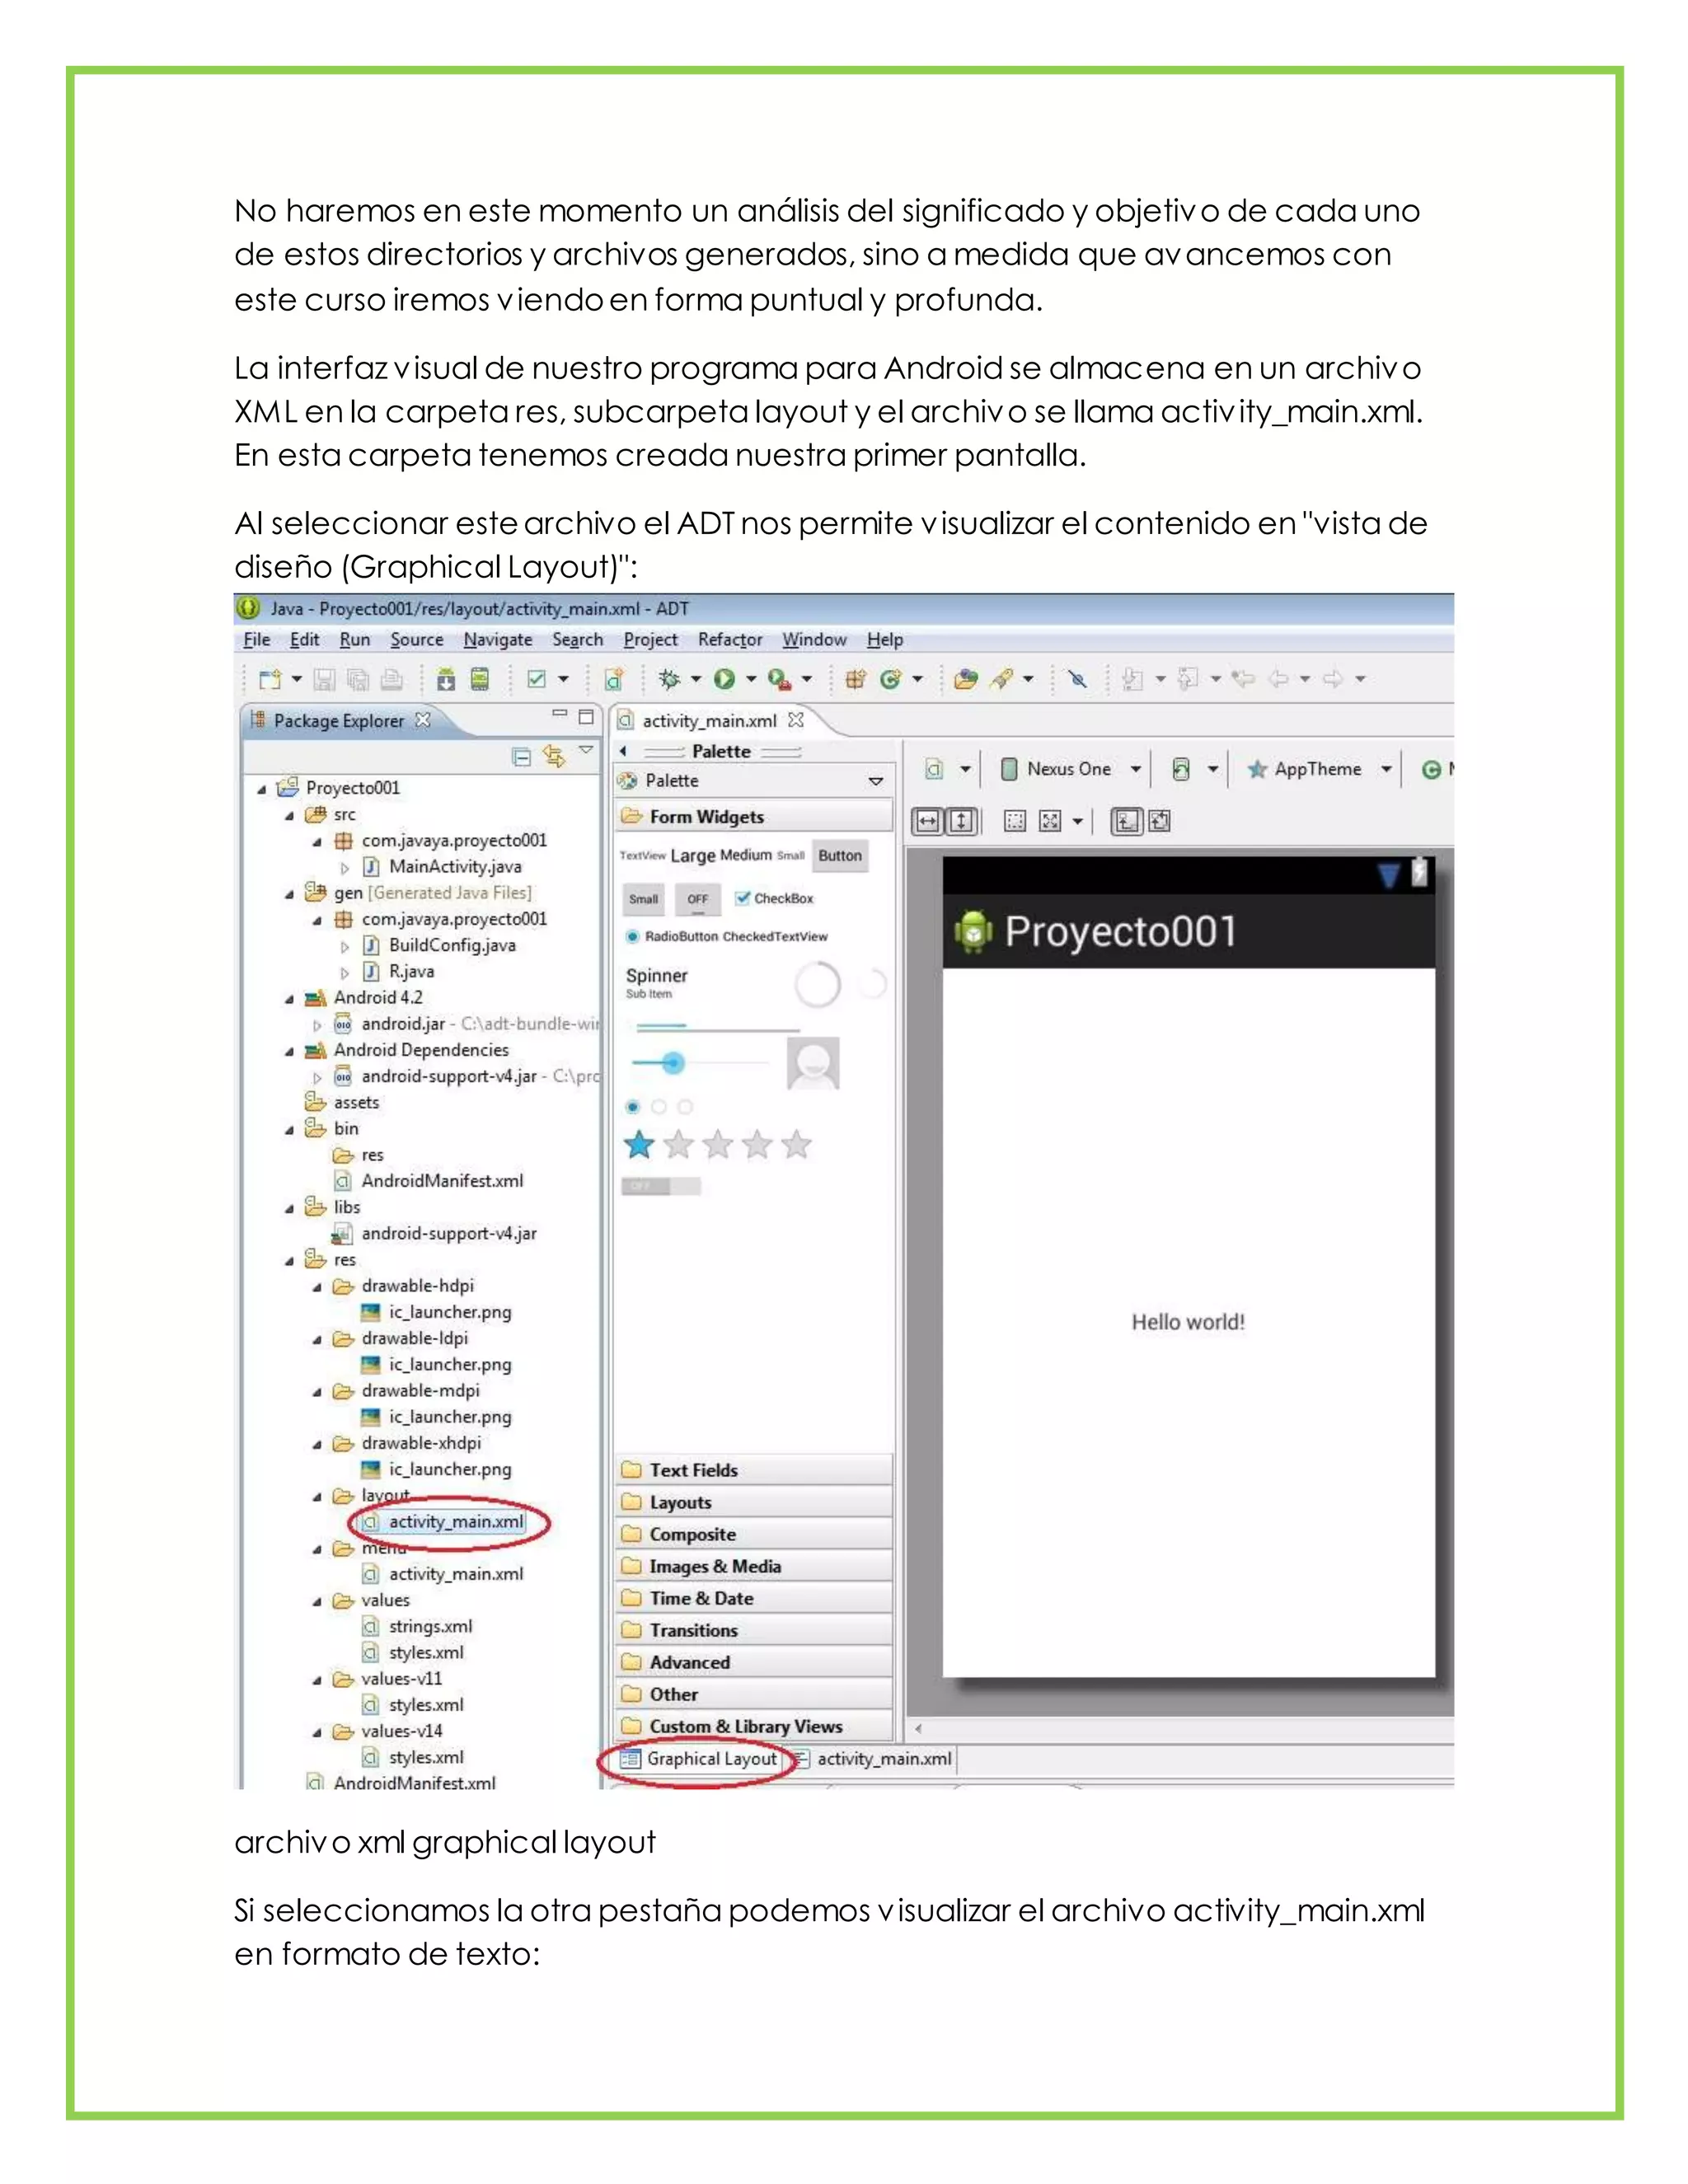The width and height of the screenshot is (1688, 2184).
Task: Click the Button widget in palette
Action: (x=840, y=856)
